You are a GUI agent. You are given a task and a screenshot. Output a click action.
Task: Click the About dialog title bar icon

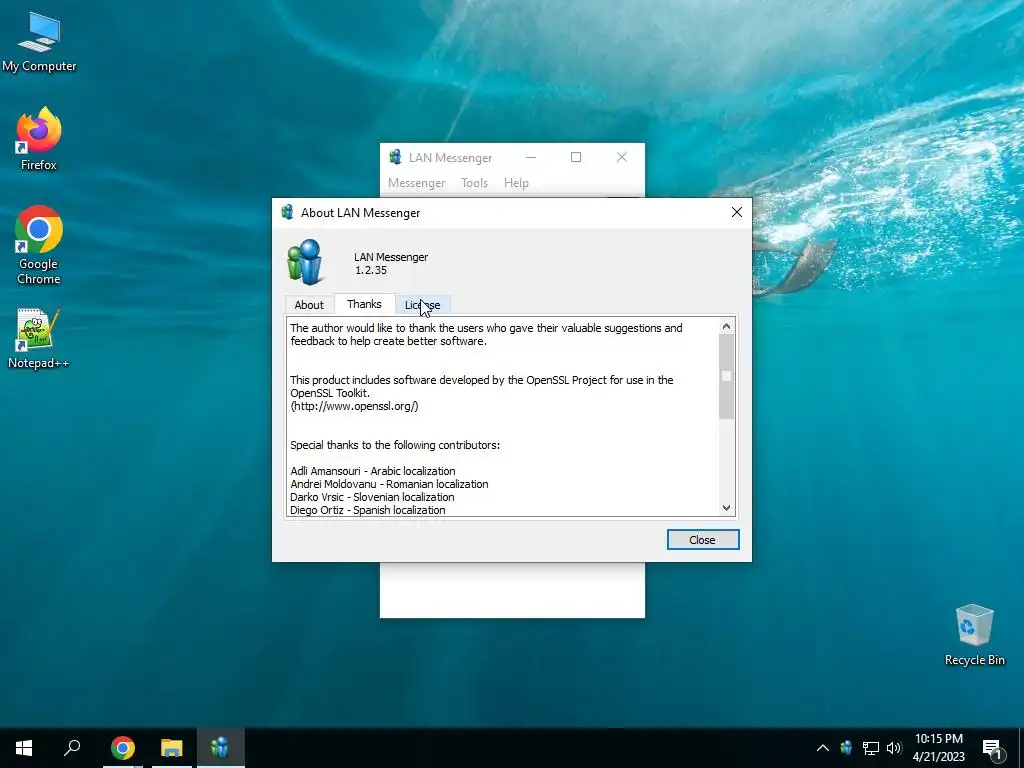pyautogui.click(x=287, y=212)
